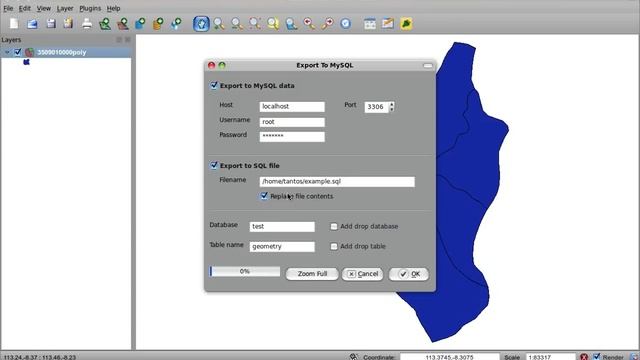Image resolution: width=640 pixels, height=360 pixels.
Task: Open the Plugins menu
Action: pyautogui.click(x=90, y=8)
